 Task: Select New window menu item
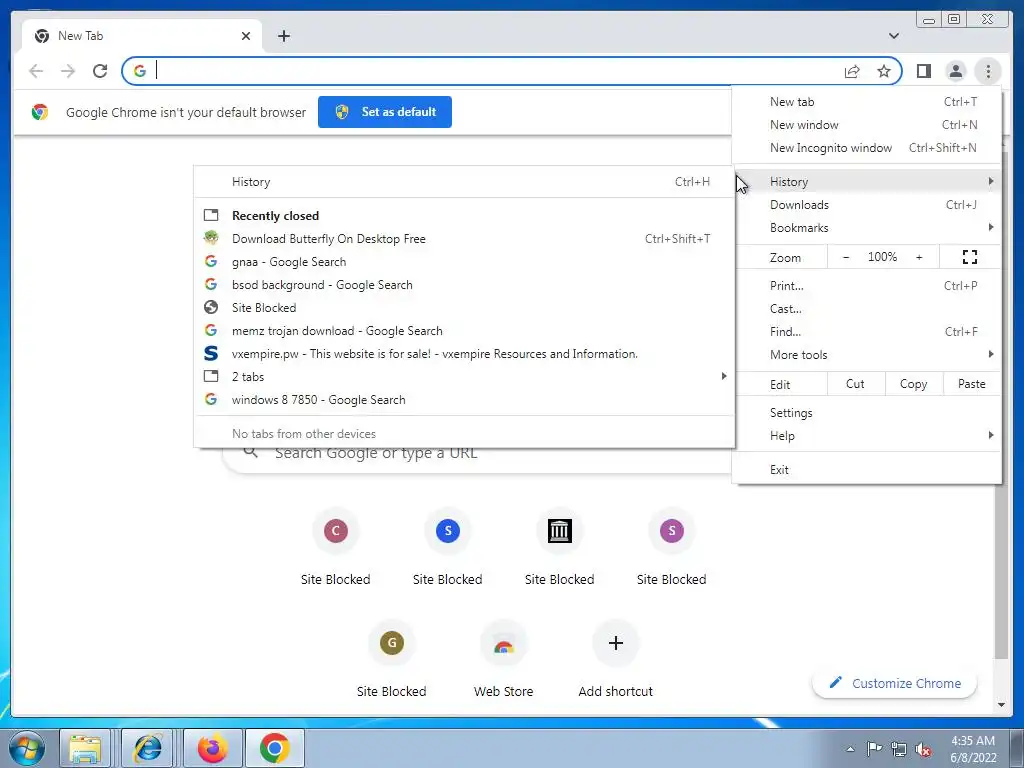[866, 125]
